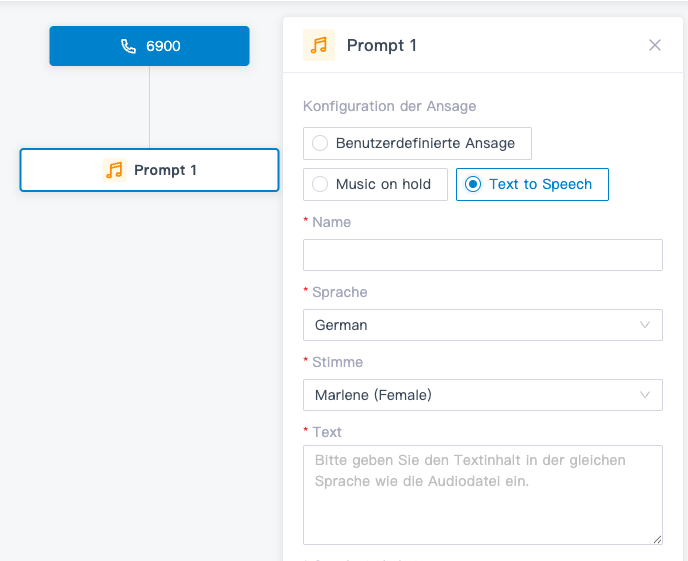Focus the Name input field

tap(482, 255)
